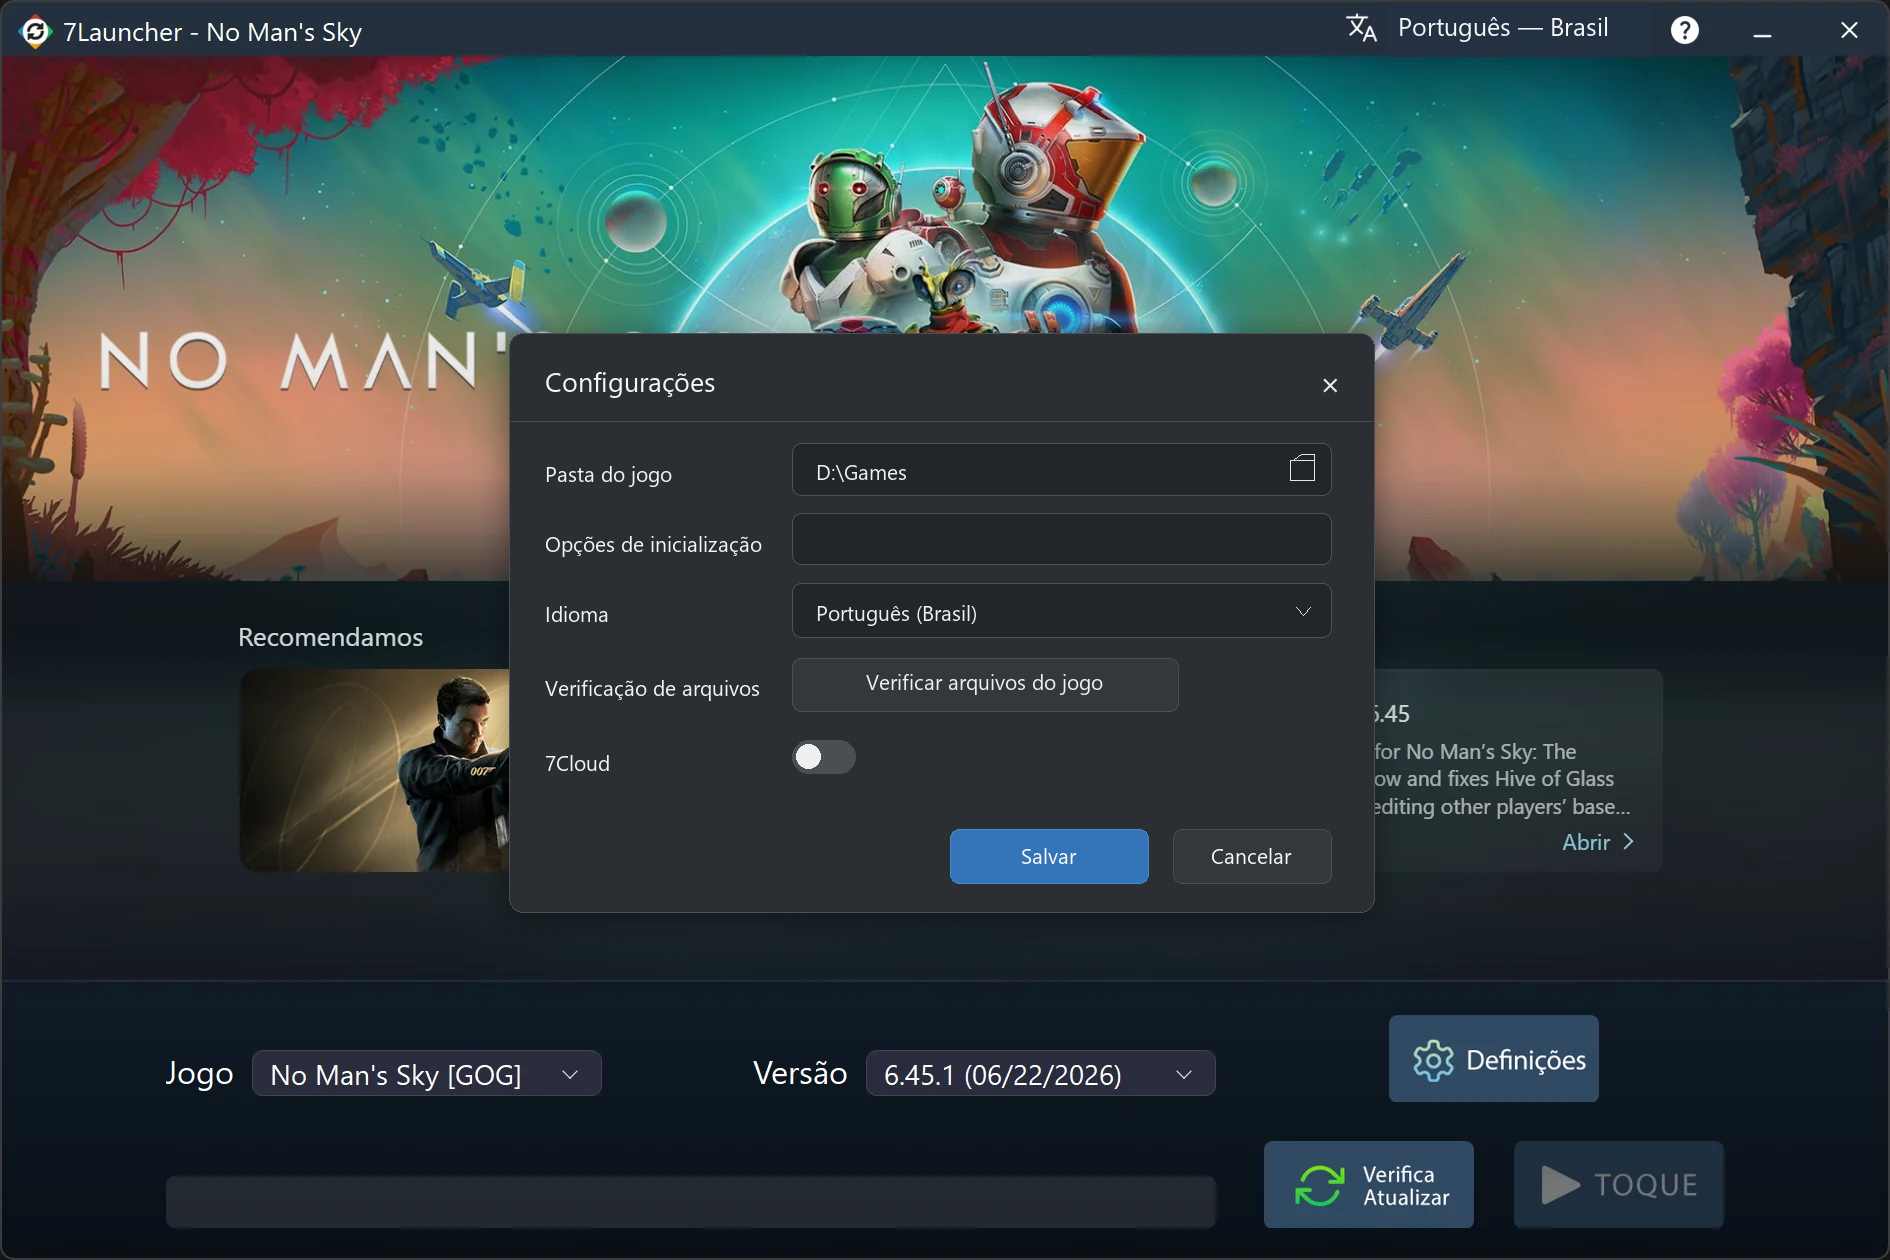
Task: Open the Versão dropdown 6.45.1
Action: coord(1040,1074)
